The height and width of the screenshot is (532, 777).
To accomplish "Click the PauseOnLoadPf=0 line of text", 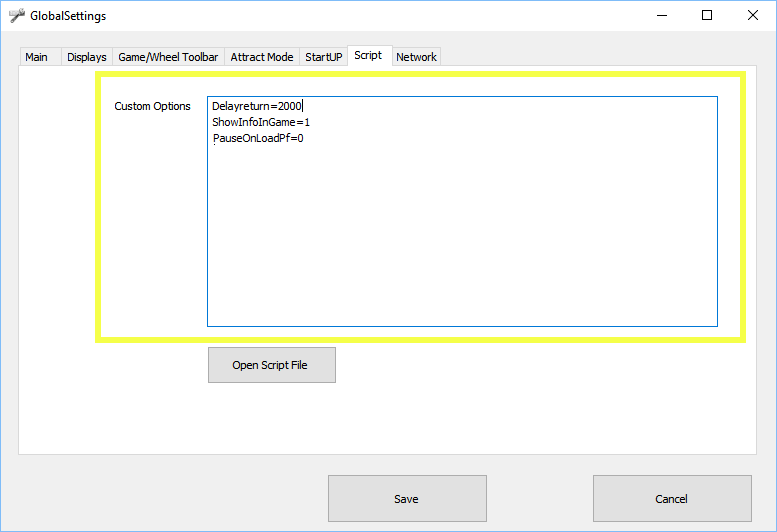I will (258, 138).
